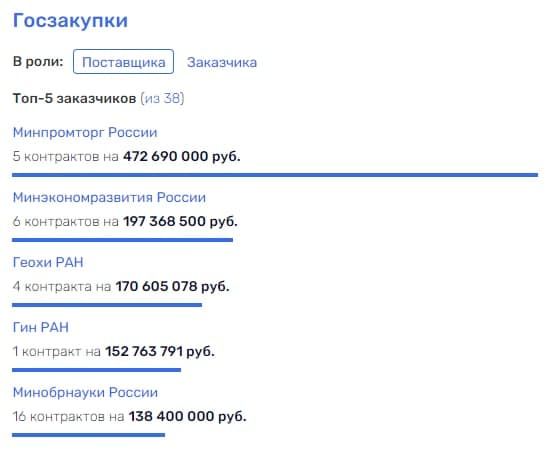This screenshot has width=548, height=450.
Task: Open the Минобрнауки России customer link
Action: [x=85, y=392]
